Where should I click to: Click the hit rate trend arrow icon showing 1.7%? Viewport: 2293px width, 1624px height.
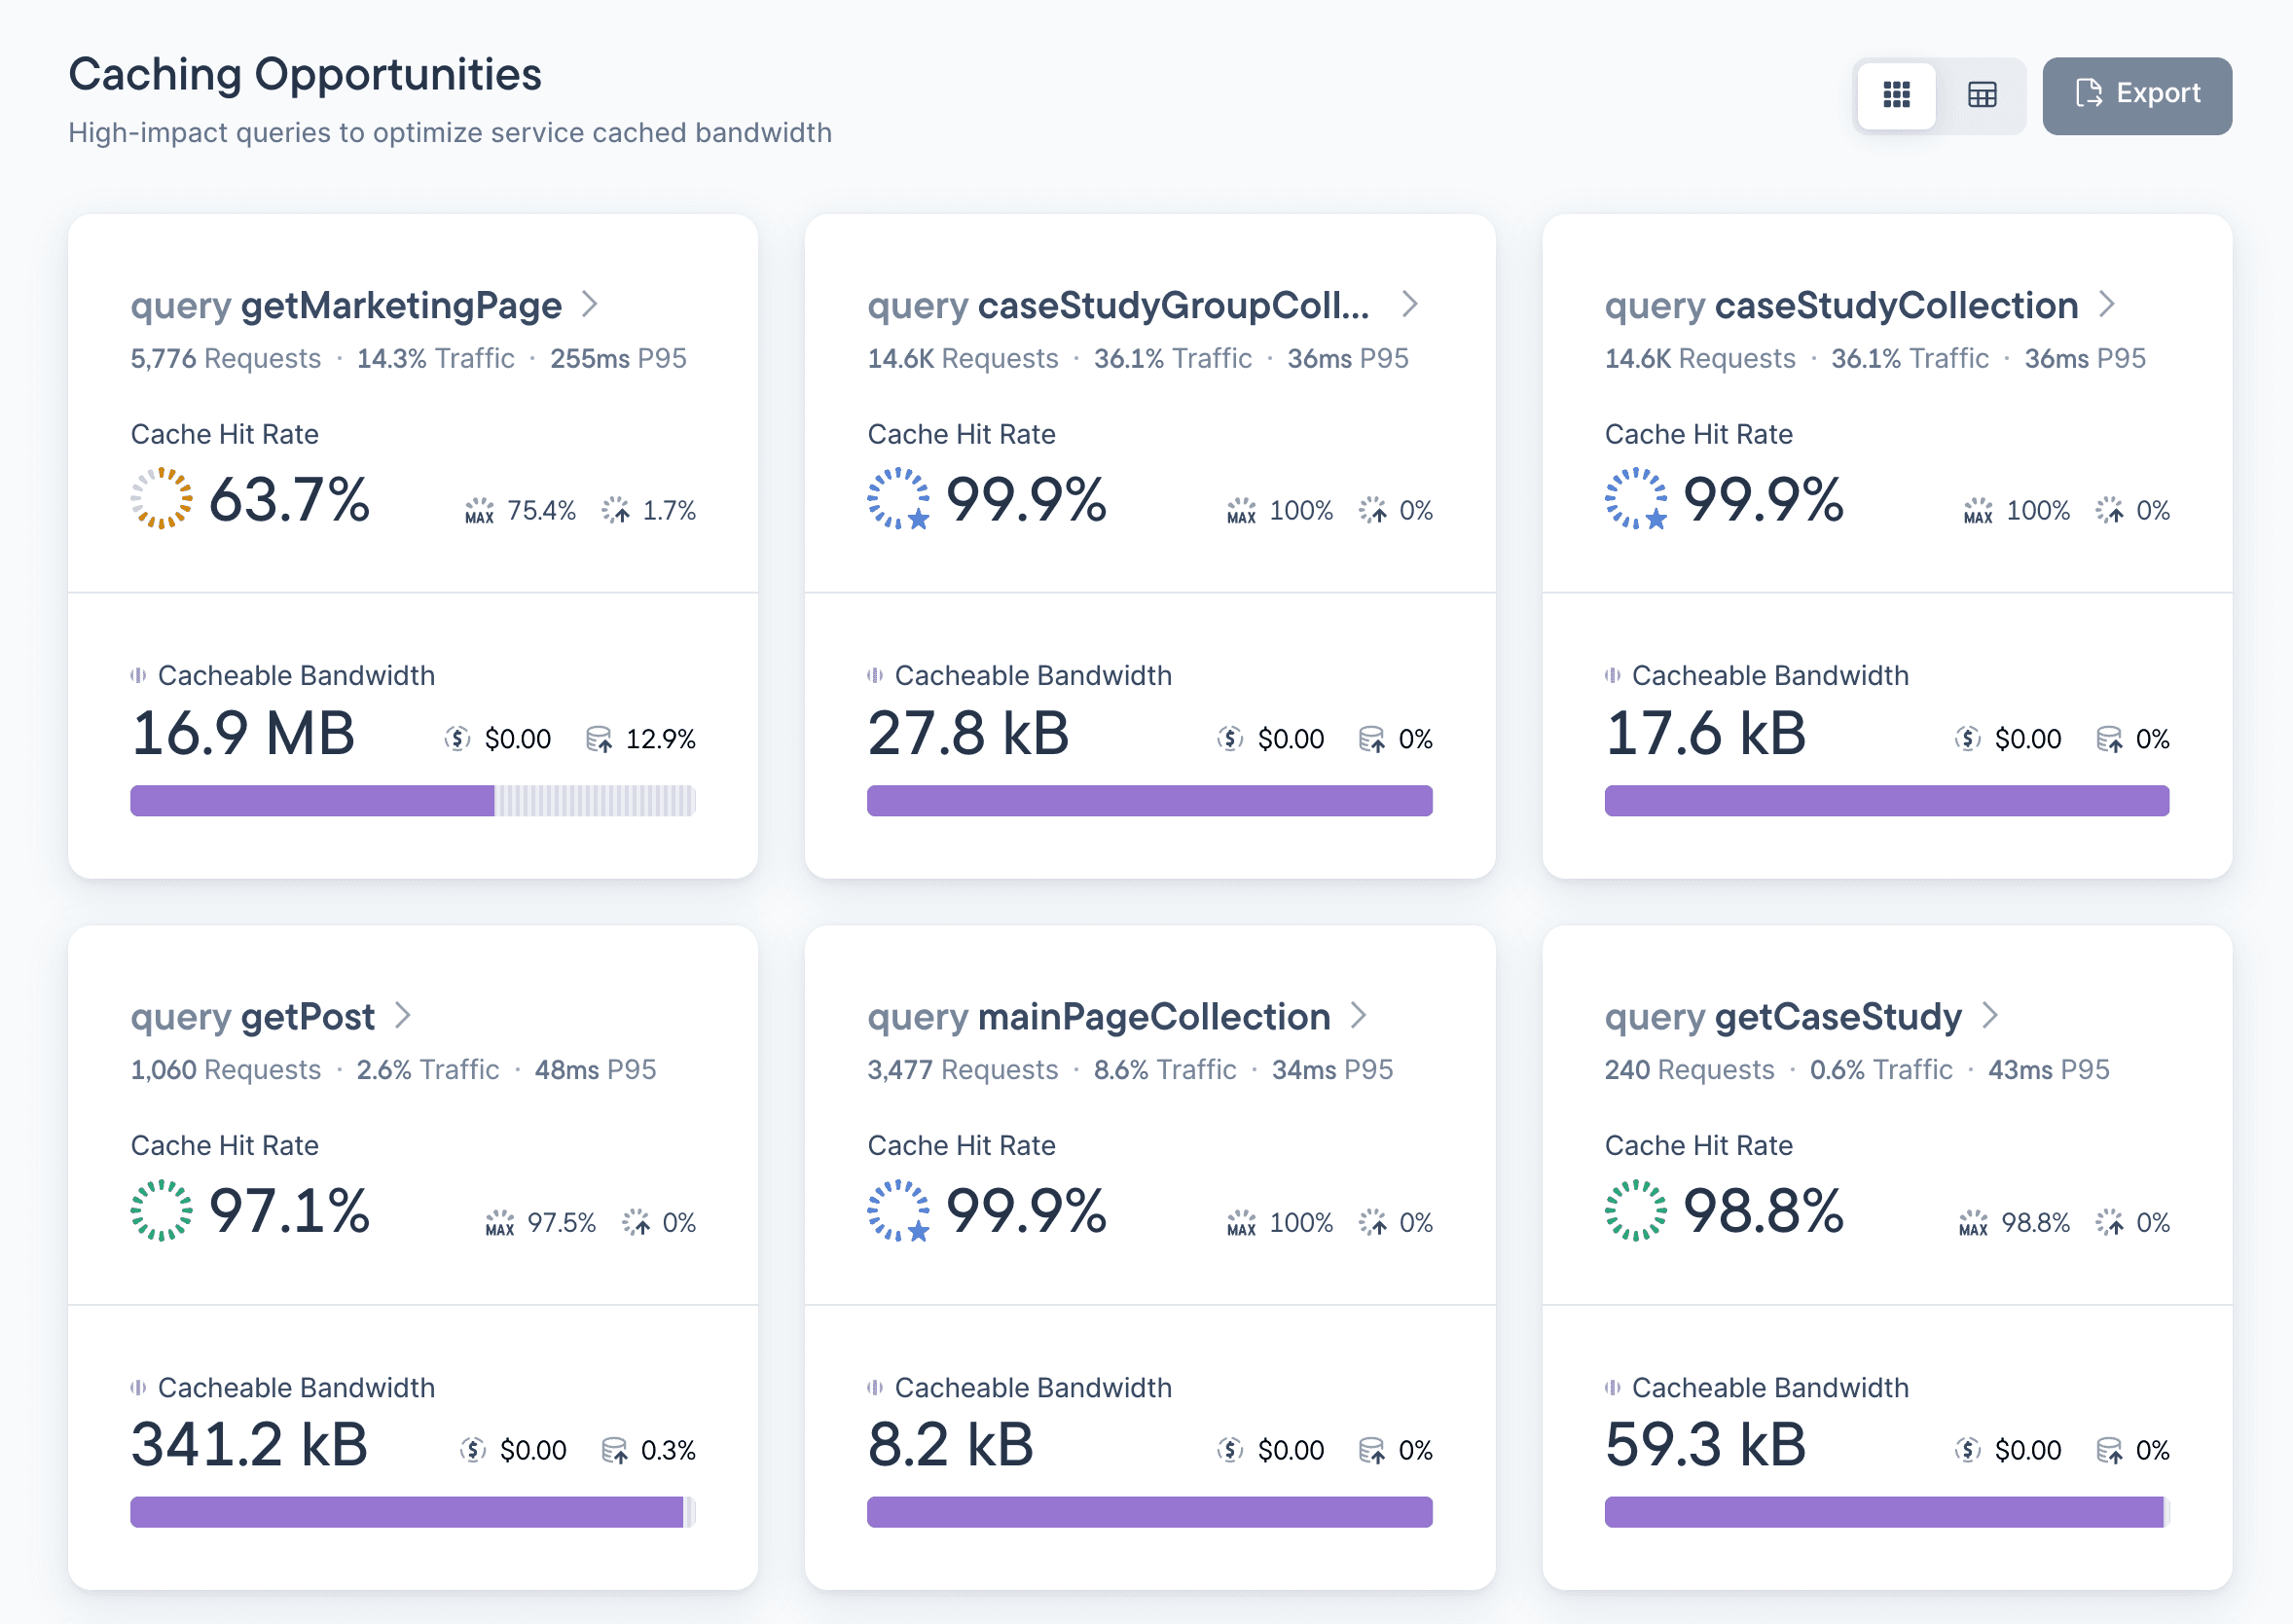pyautogui.click(x=619, y=510)
